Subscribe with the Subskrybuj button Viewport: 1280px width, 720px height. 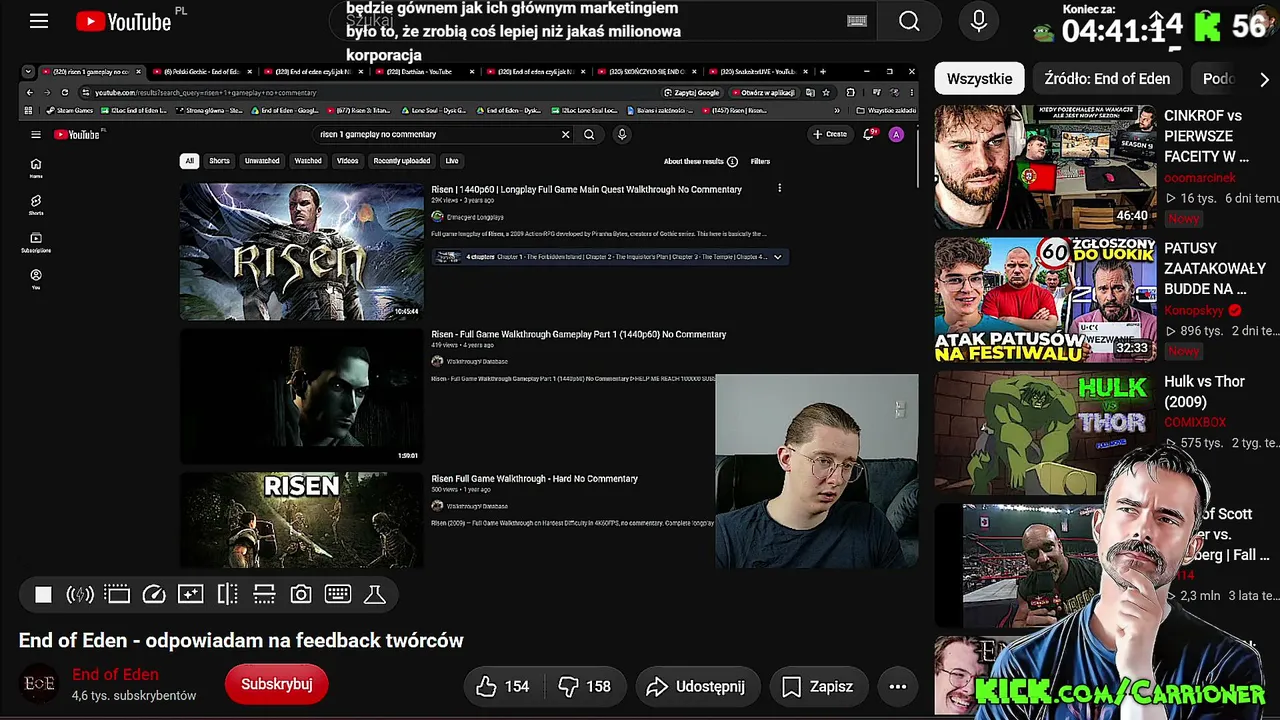(x=277, y=684)
